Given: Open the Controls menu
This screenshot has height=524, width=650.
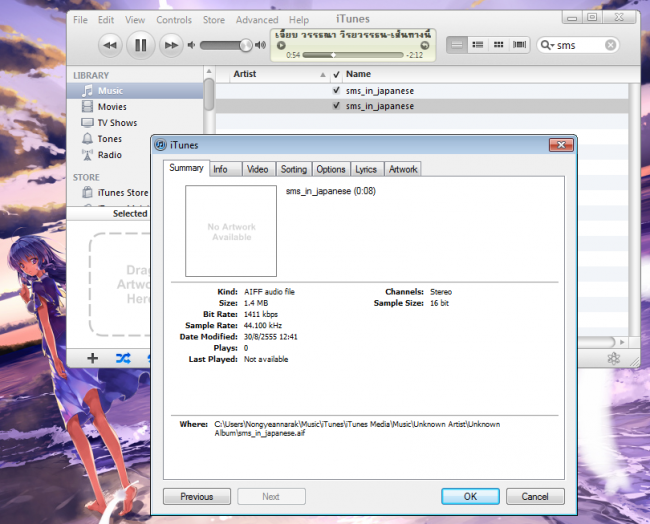Looking at the screenshot, I should [174, 20].
